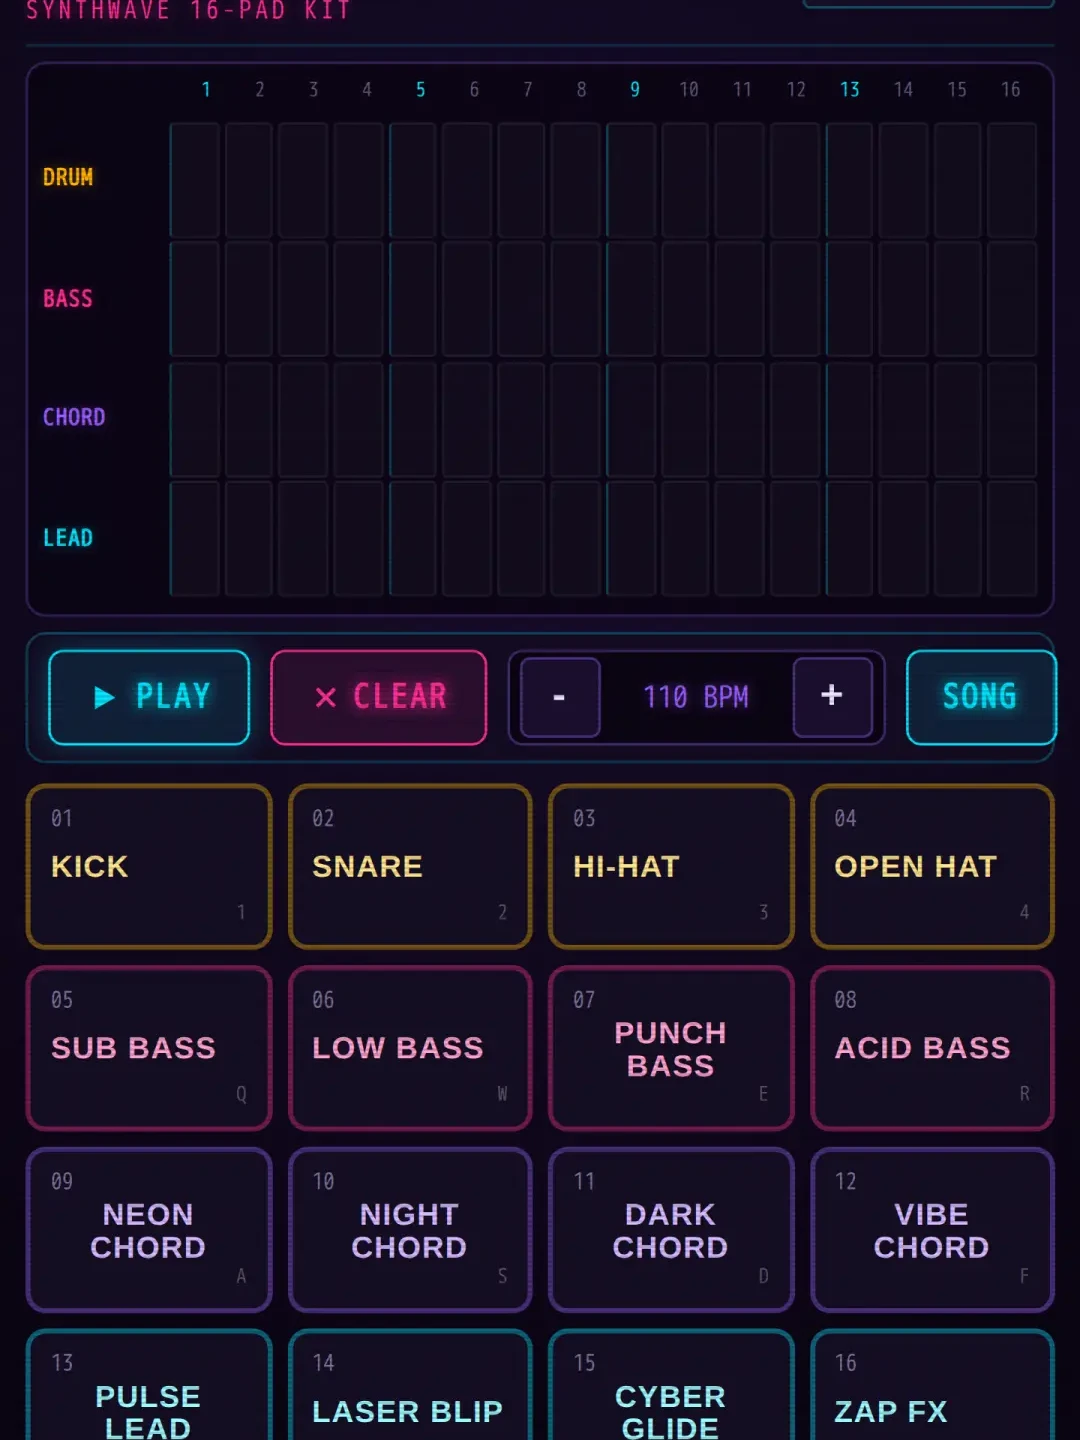Start playback with the PLAY button
This screenshot has height=1440, width=1080.
(149, 697)
